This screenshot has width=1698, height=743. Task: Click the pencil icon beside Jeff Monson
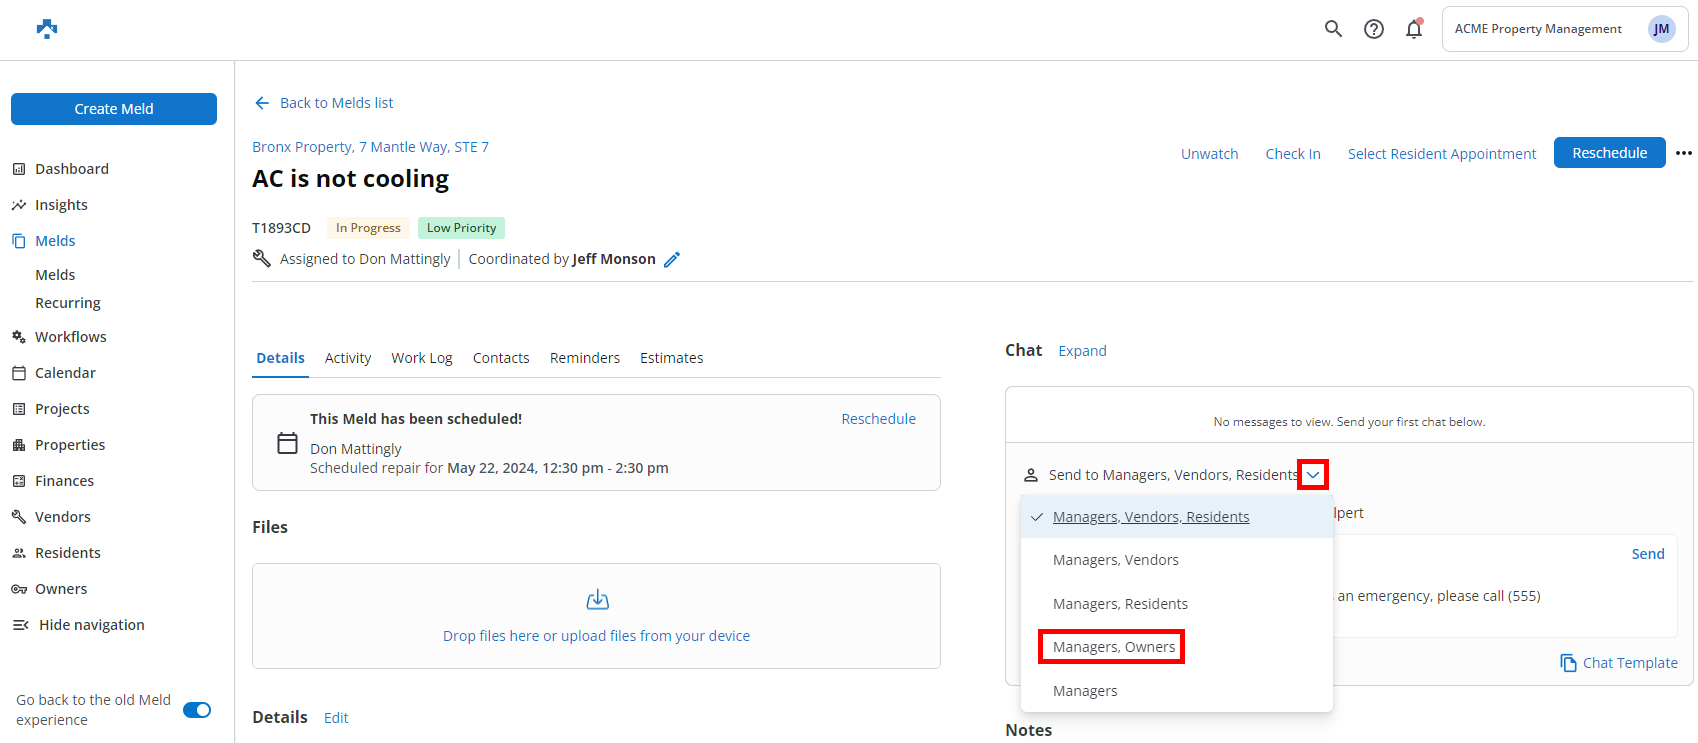672,260
